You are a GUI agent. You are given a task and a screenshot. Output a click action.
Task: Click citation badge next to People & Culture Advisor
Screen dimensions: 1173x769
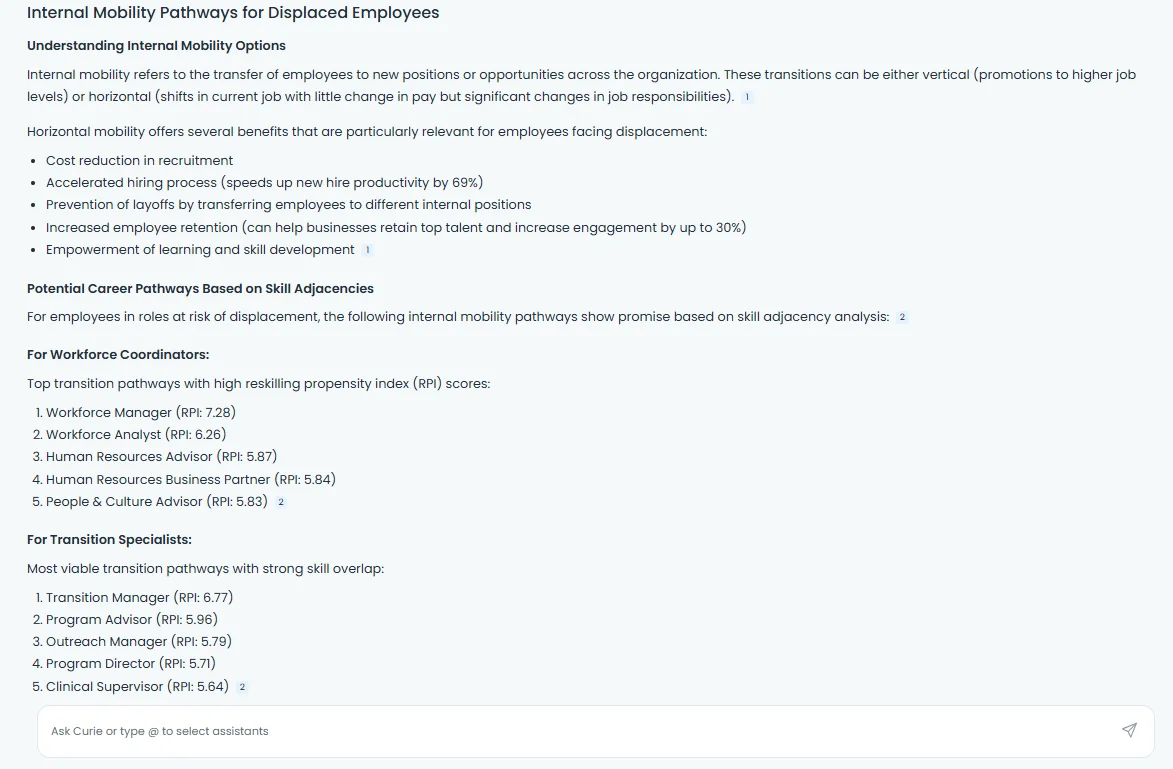(280, 501)
